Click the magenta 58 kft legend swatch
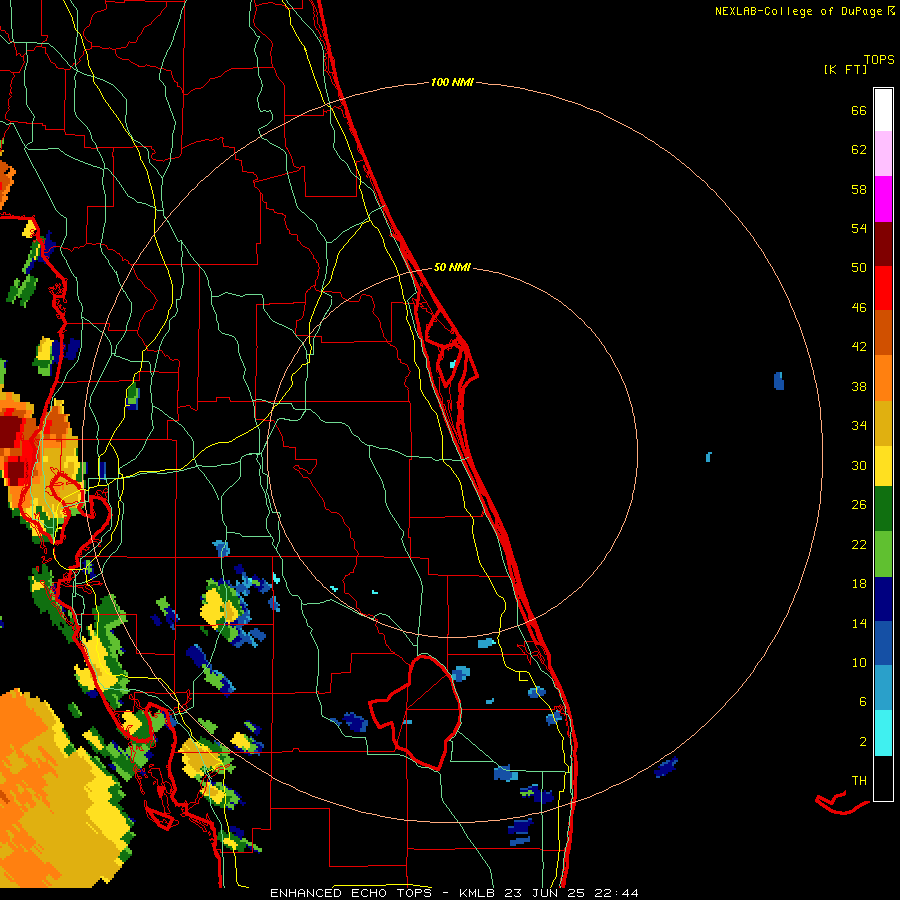Screen dimensions: 900x900 coord(883,199)
